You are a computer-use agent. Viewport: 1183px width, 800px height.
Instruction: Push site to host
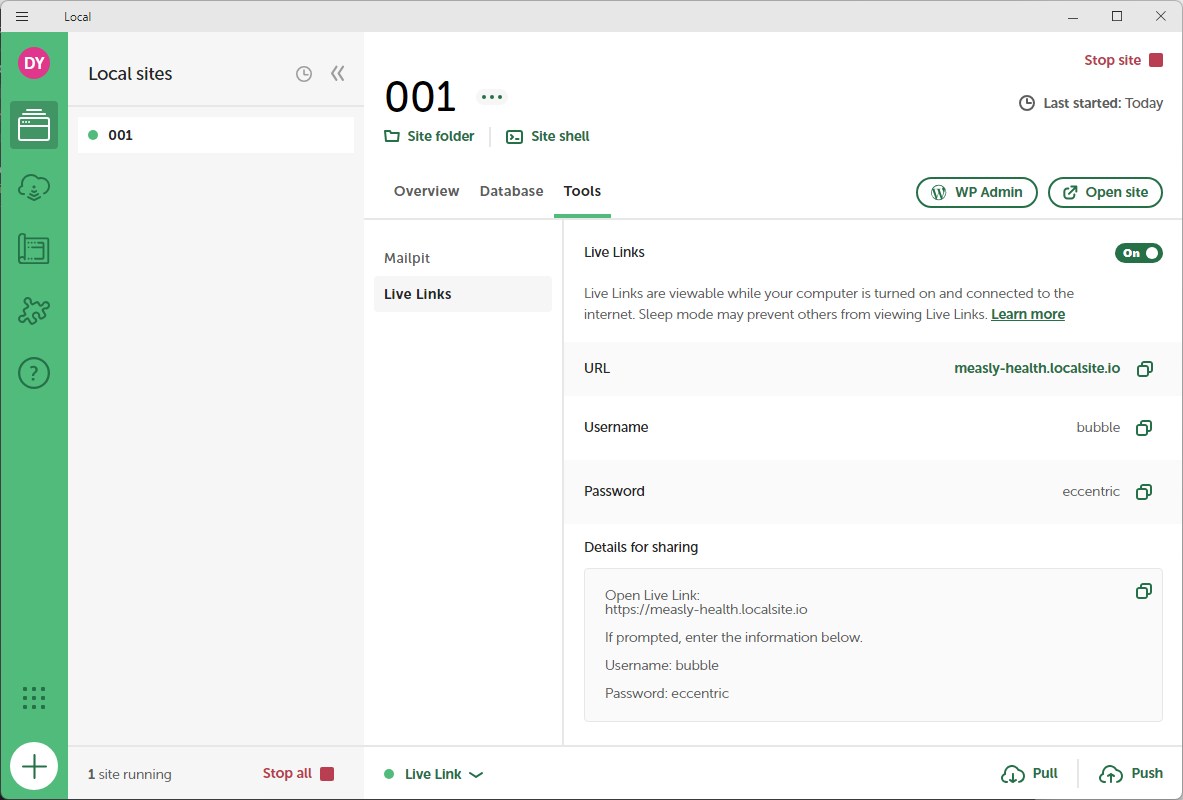click(x=1130, y=774)
